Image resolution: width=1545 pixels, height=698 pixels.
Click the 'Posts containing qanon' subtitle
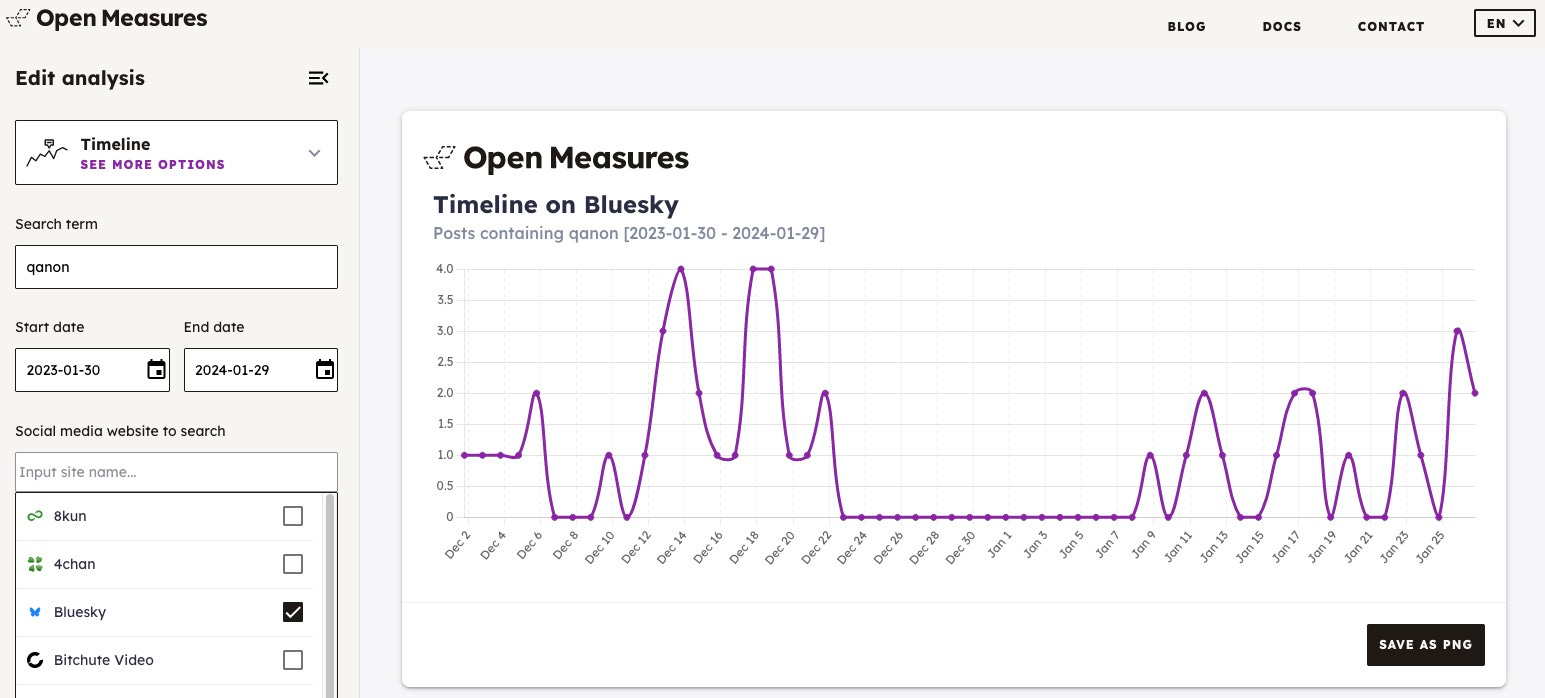click(x=629, y=233)
